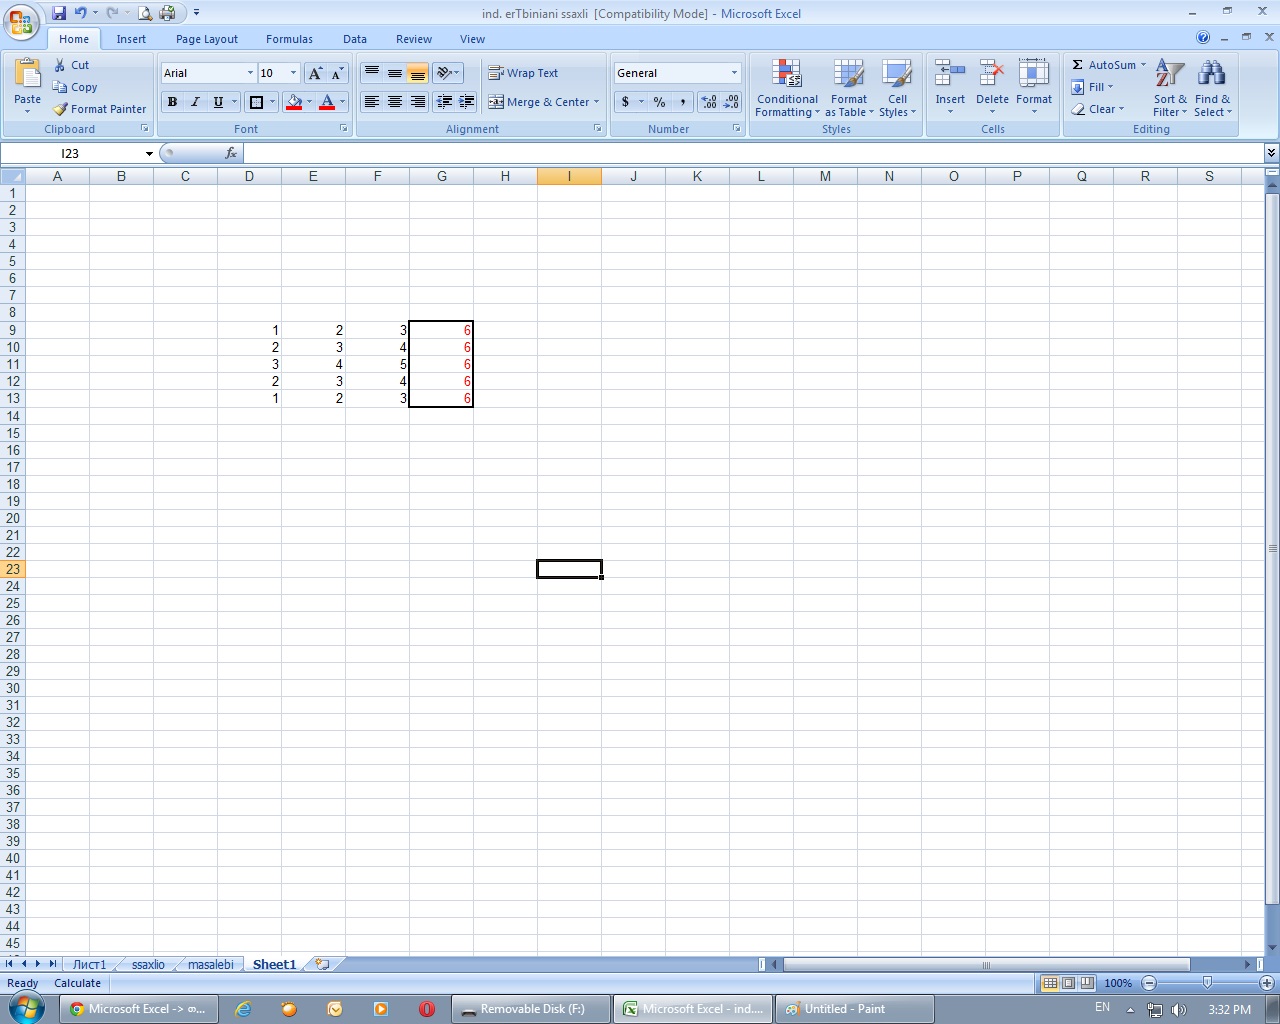
Task: Toggle Italic formatting
Action: click(x=195, y=102)
